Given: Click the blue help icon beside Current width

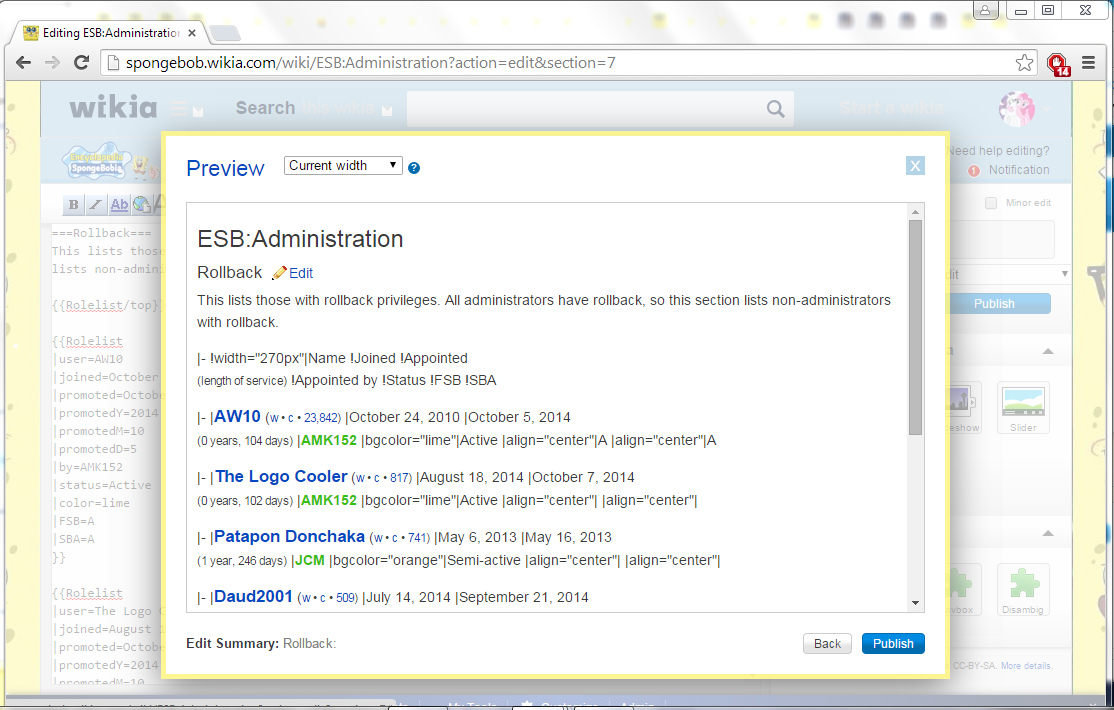Looking at the screenshot, I should tap(414, 168).
